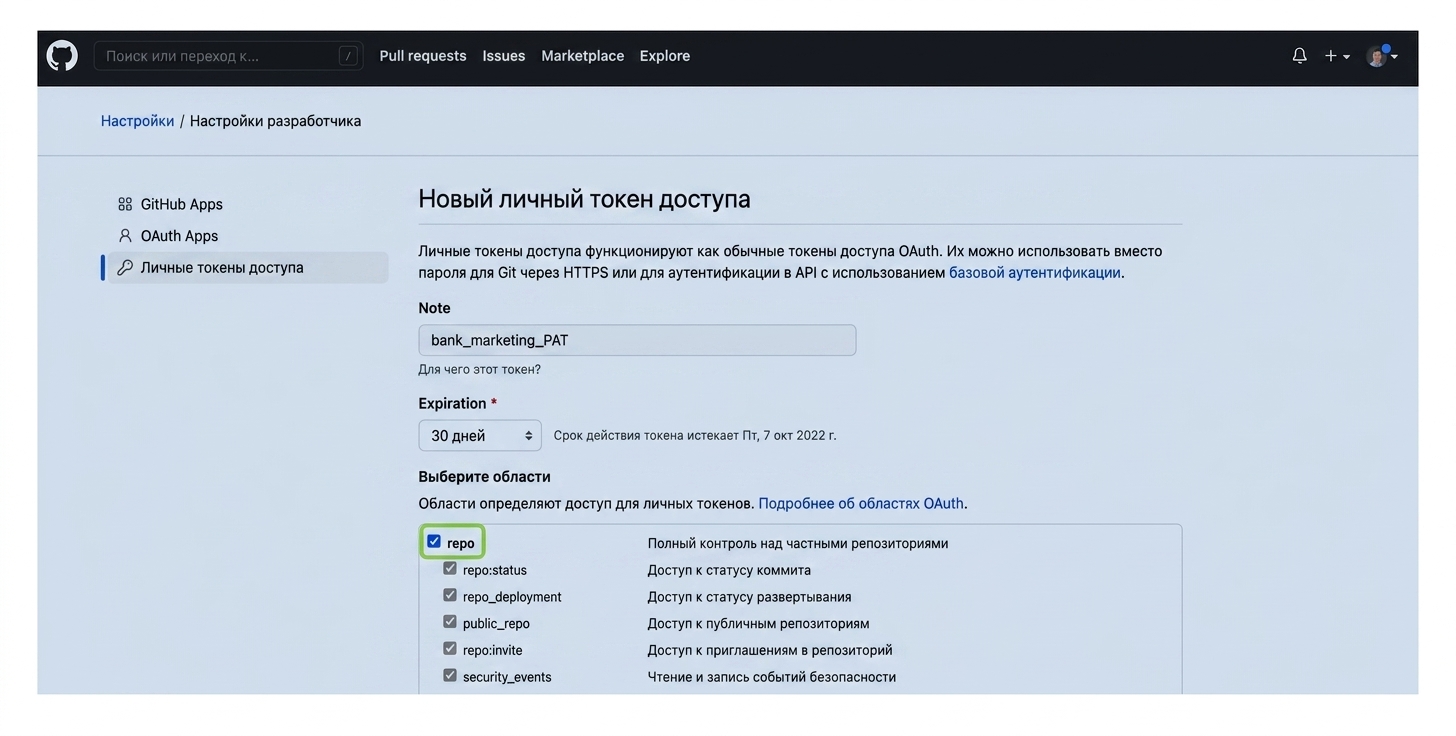Click the Новый личный токен доступа heading

pyautogui.click(x=585, y=199)
